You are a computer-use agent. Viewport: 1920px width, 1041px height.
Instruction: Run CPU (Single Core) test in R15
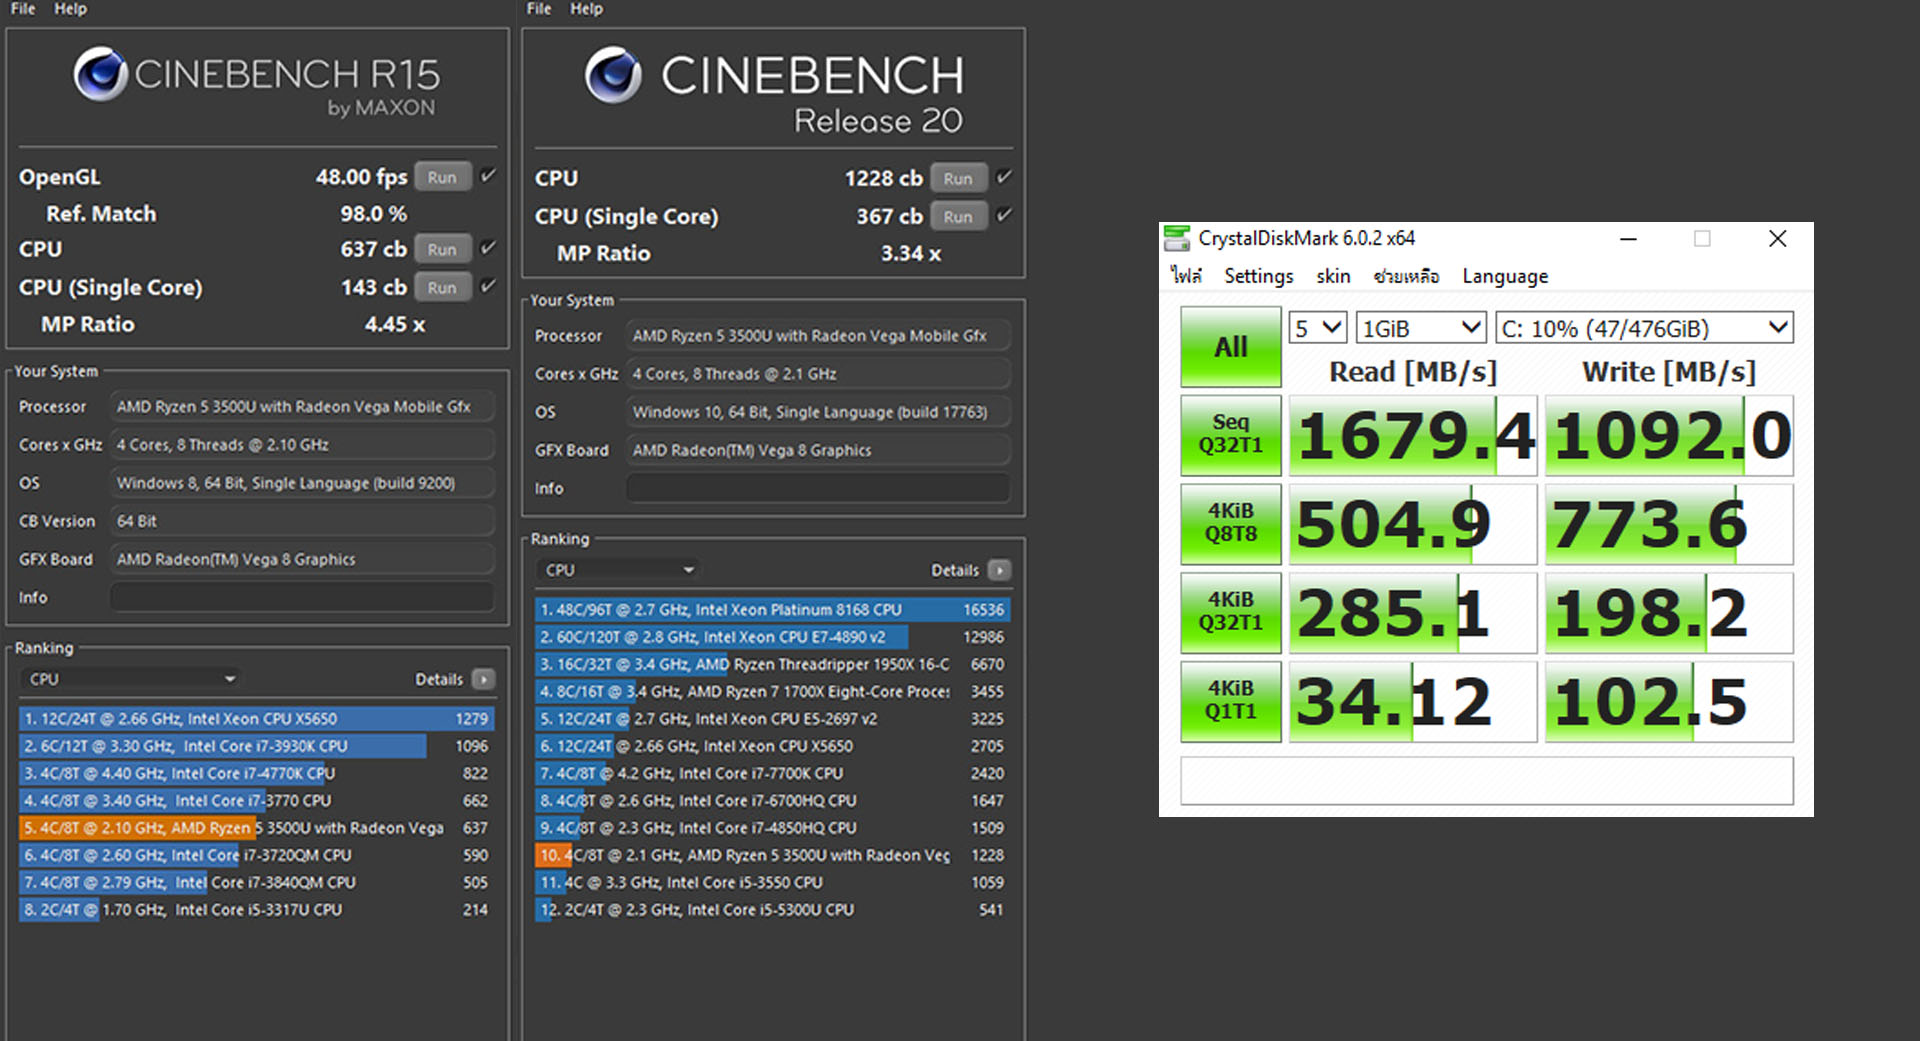coord(442,287)
